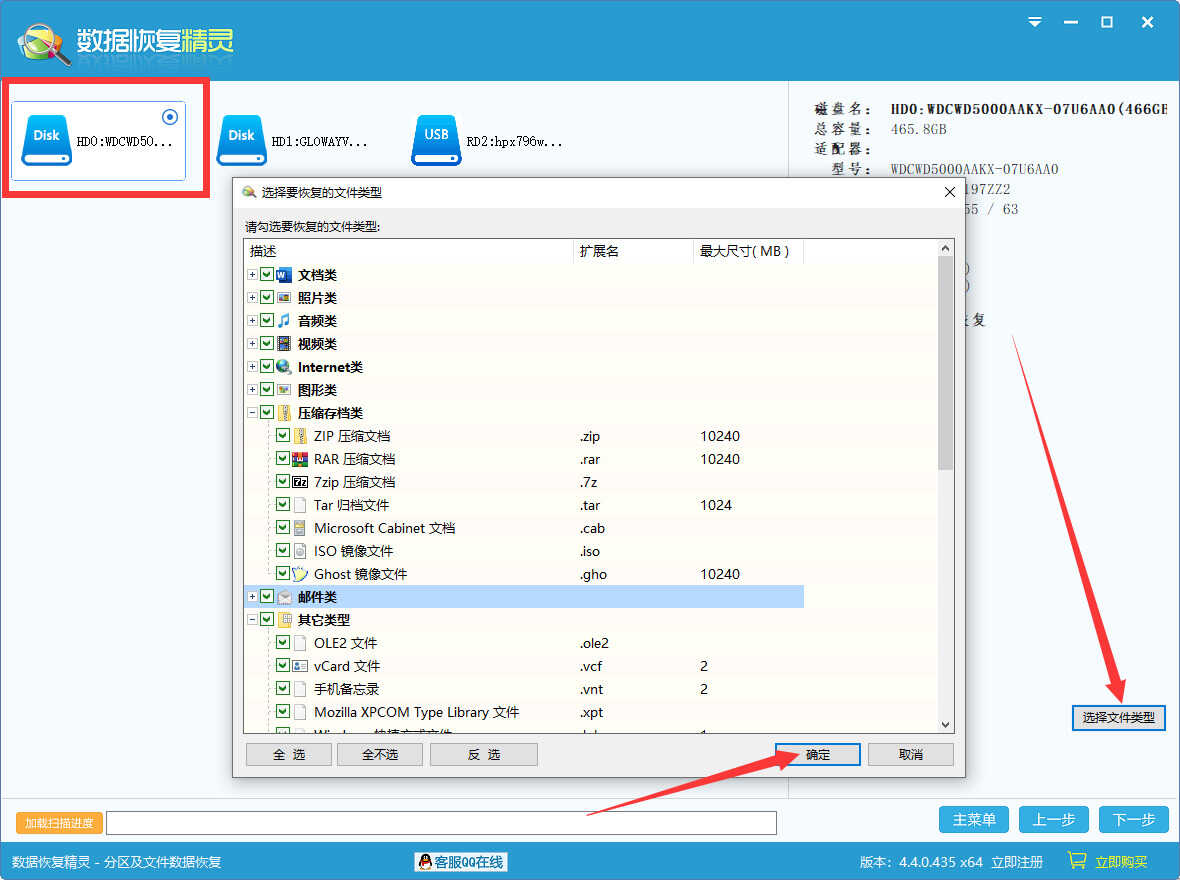Uncheck the 照片类 checkbox
Screen dimensions: 1180x880
pyautogui.click(x=267, y=298)
